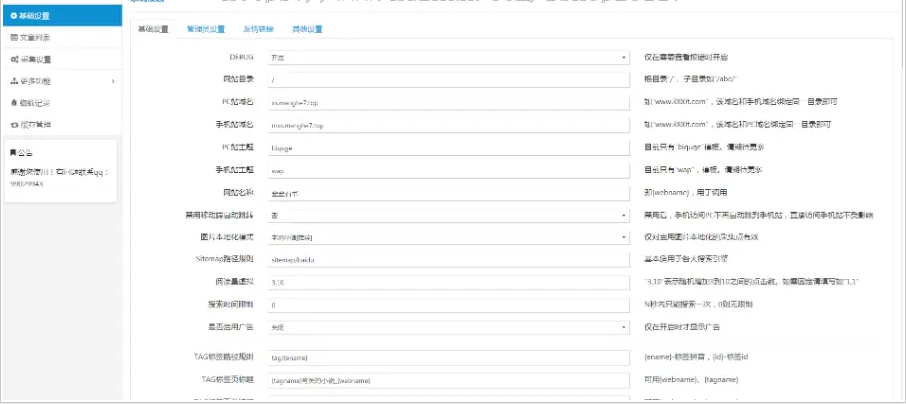
Task: Click the 搜索时间限制 input showing 0
Action: [448, 305]
